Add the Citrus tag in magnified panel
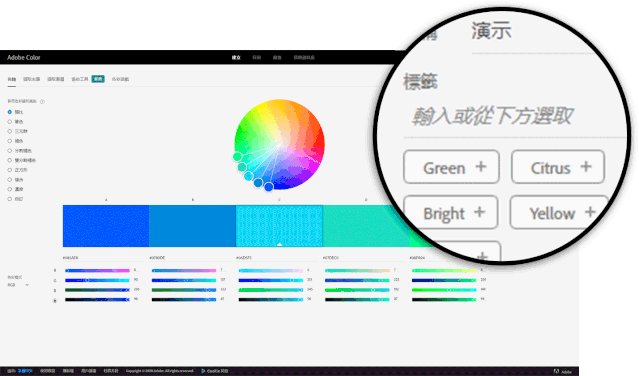Image resolution: width=639 pixels, height=376 pixels. point(558,167)
